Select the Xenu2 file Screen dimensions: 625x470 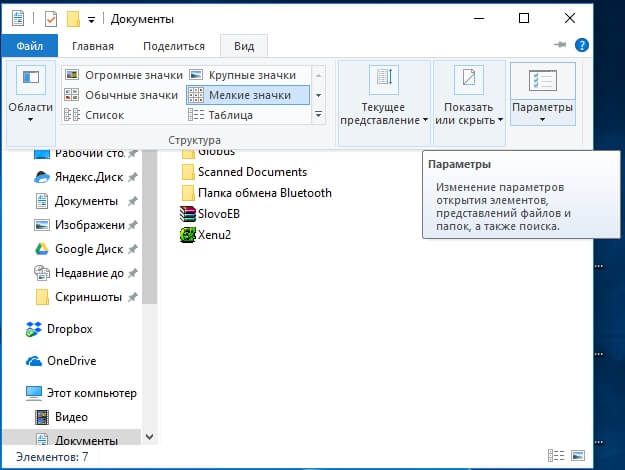pos(214,235)
